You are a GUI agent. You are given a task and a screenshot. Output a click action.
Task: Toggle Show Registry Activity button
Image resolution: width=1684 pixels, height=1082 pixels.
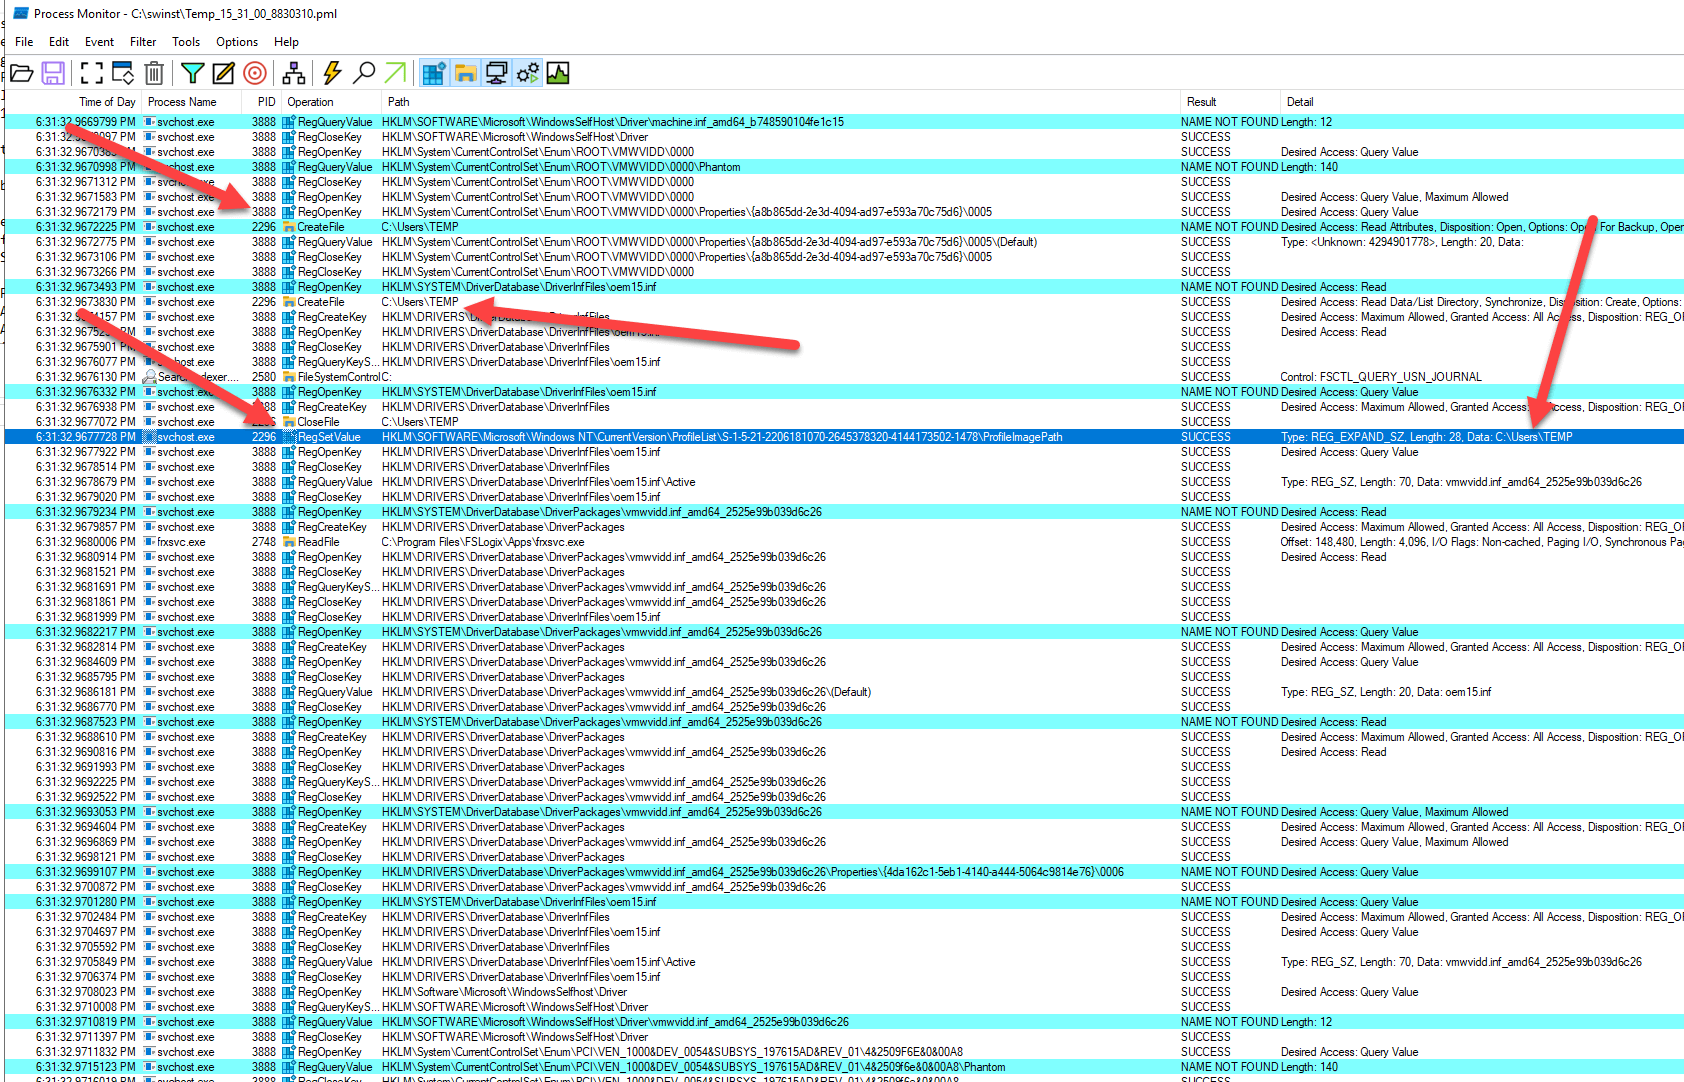pyautogui.click(x=434, y=73)
